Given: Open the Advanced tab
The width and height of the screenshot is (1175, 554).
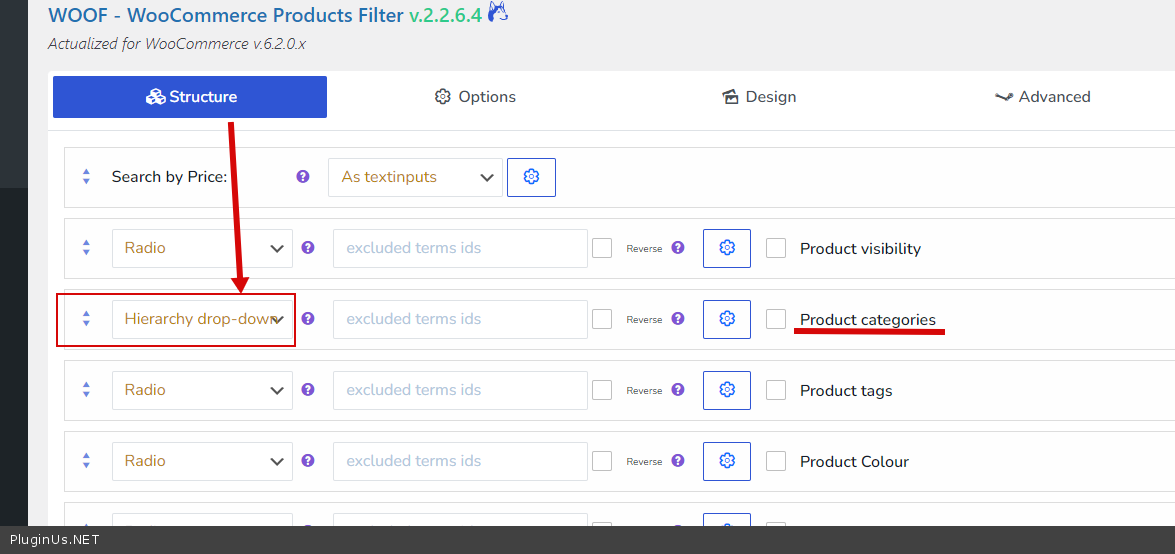Looking at the screenshot, I should 1042,97.
